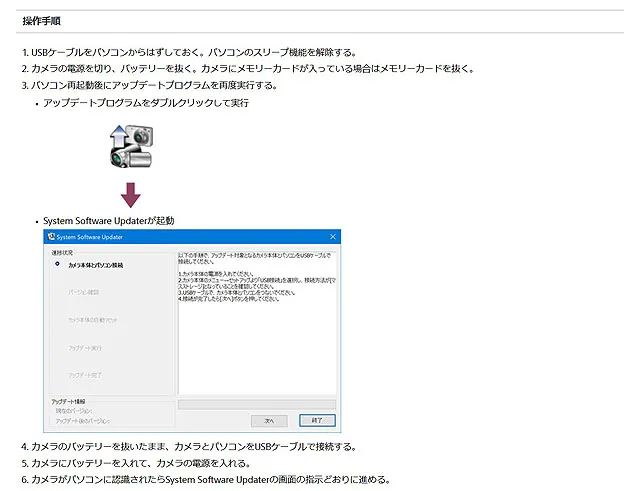640x491 pixels.
Task: Click the update progress bar
Action: [257, 404]
